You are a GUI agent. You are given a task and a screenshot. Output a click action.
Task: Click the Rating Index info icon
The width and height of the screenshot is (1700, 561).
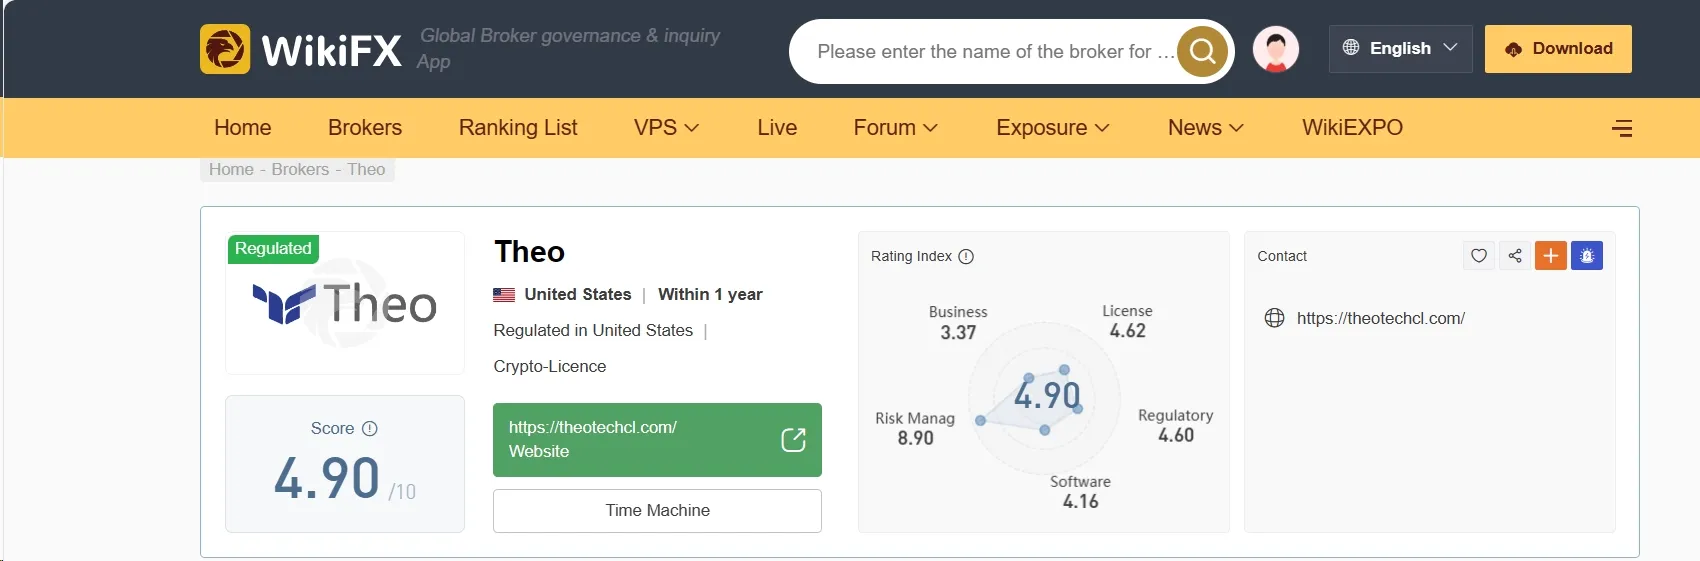click(x=966, y=256)
